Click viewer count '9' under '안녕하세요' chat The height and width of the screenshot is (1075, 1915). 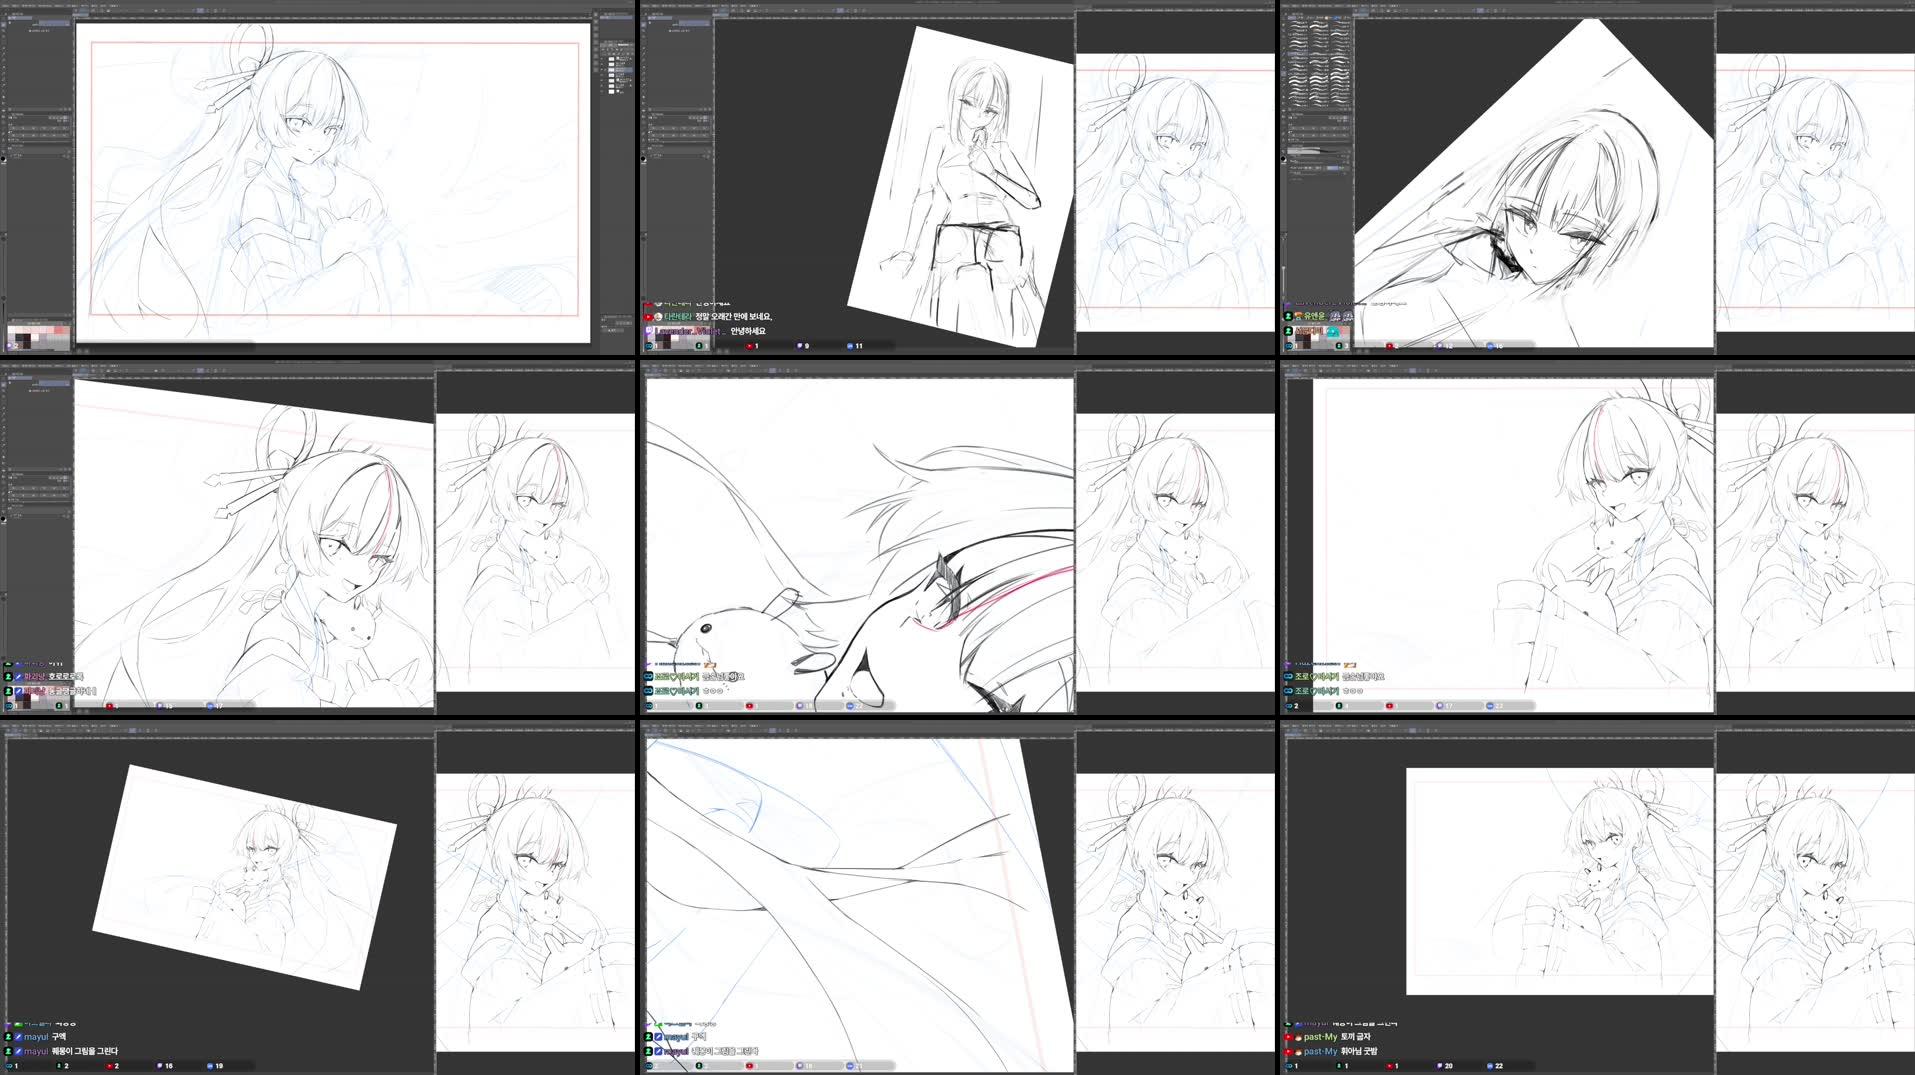(806, 346)
